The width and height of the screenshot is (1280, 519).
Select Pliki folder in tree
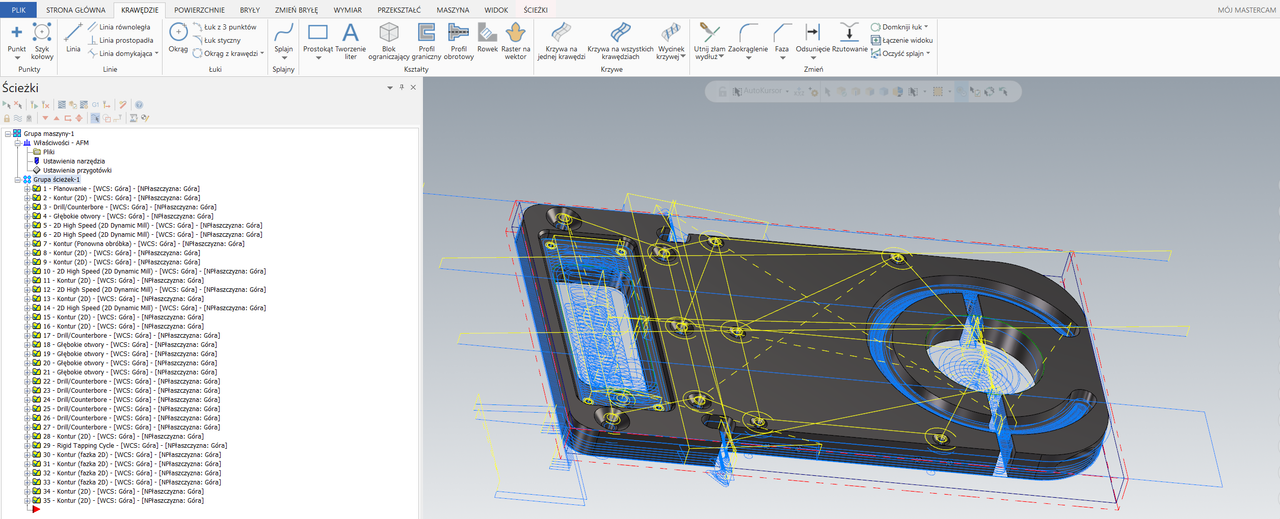pyautogui.click(x=49, y=152)
